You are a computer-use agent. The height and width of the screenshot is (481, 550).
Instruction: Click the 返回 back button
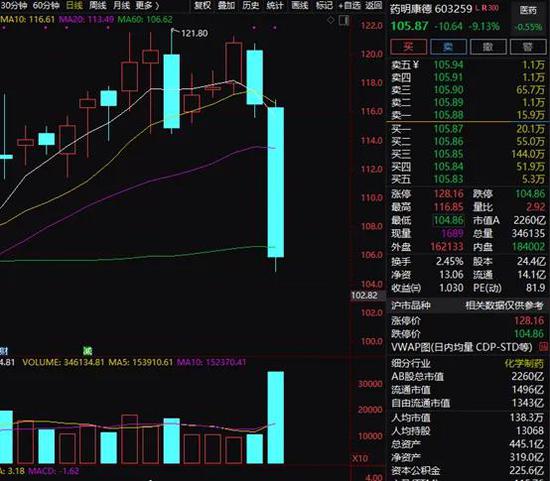point(373,6)
